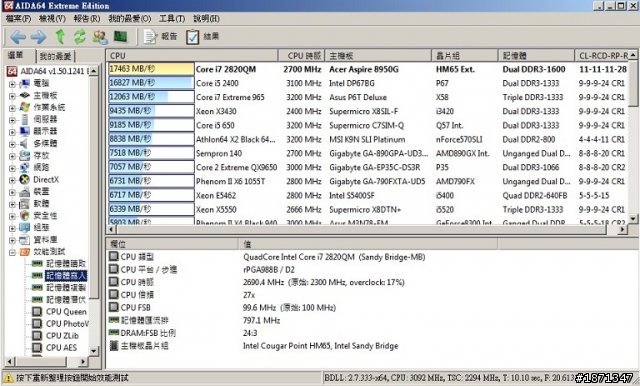
Task: Collapse the 效能測試 tree node
Action: click(12, 253)
